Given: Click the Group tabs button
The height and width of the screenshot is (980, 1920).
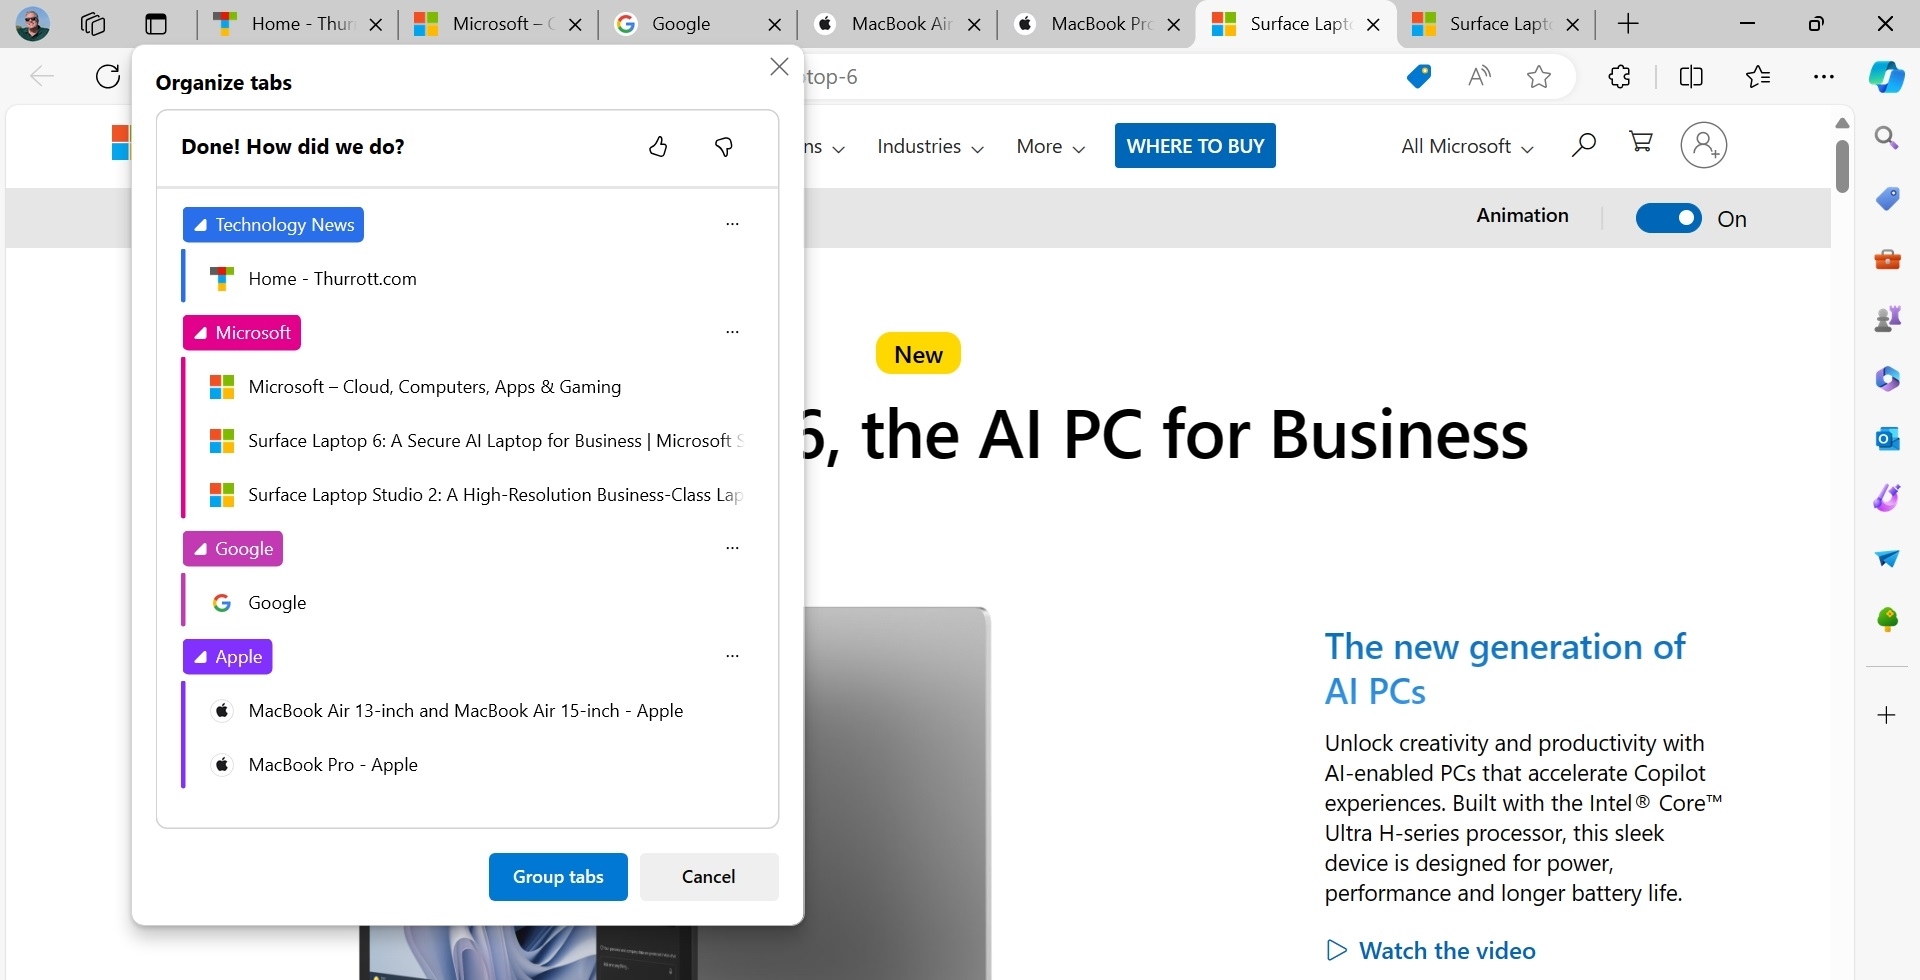Looking at the screenshot, I should tap(558, 877).
